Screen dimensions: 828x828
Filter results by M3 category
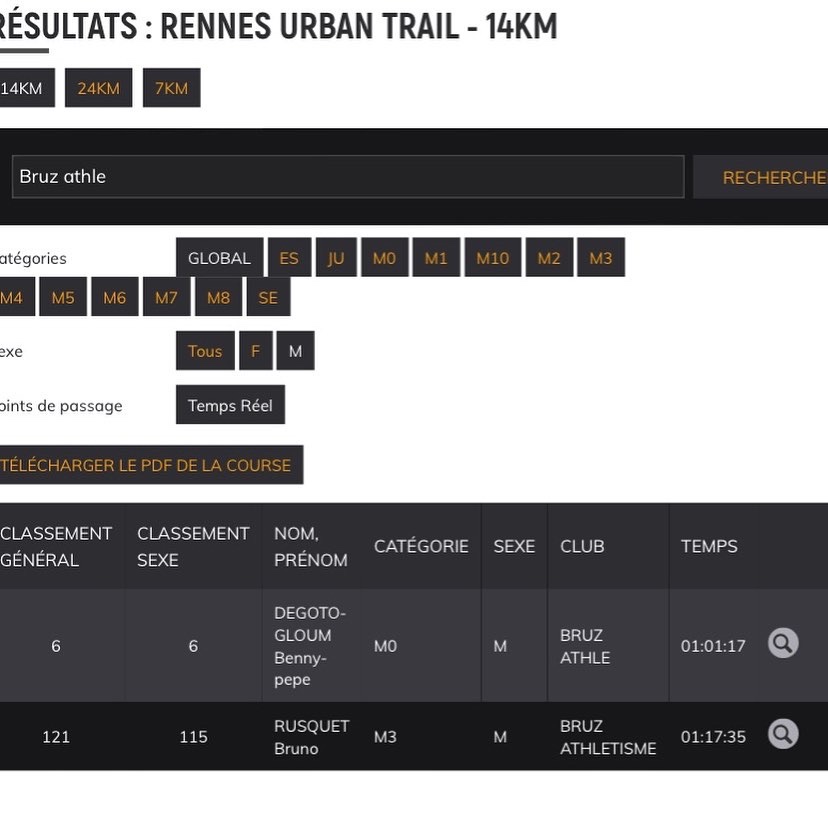[x=600, y=258]
